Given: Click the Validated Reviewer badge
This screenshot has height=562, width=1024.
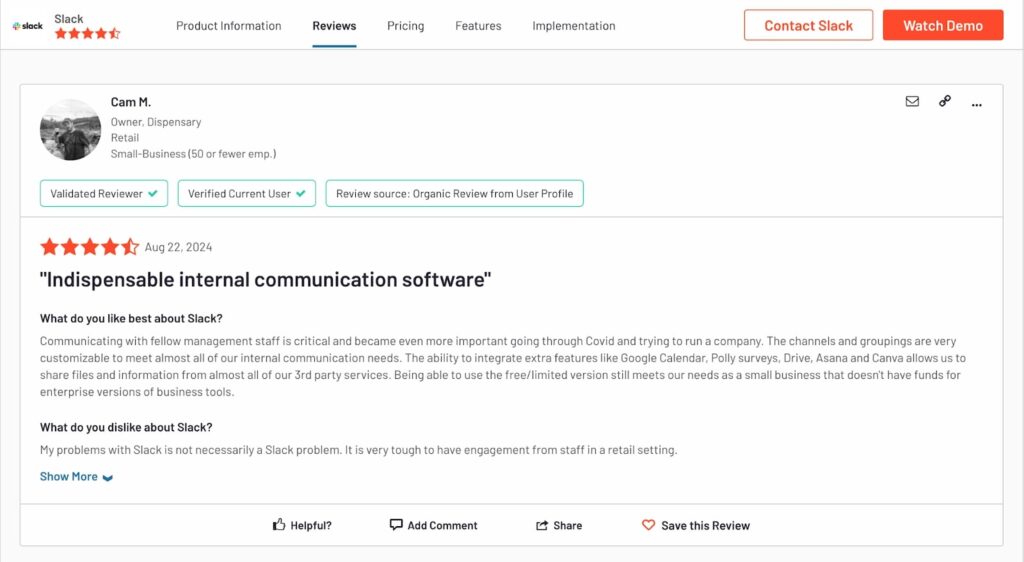Looking at the screenshot, I should [x=104, y=193].
